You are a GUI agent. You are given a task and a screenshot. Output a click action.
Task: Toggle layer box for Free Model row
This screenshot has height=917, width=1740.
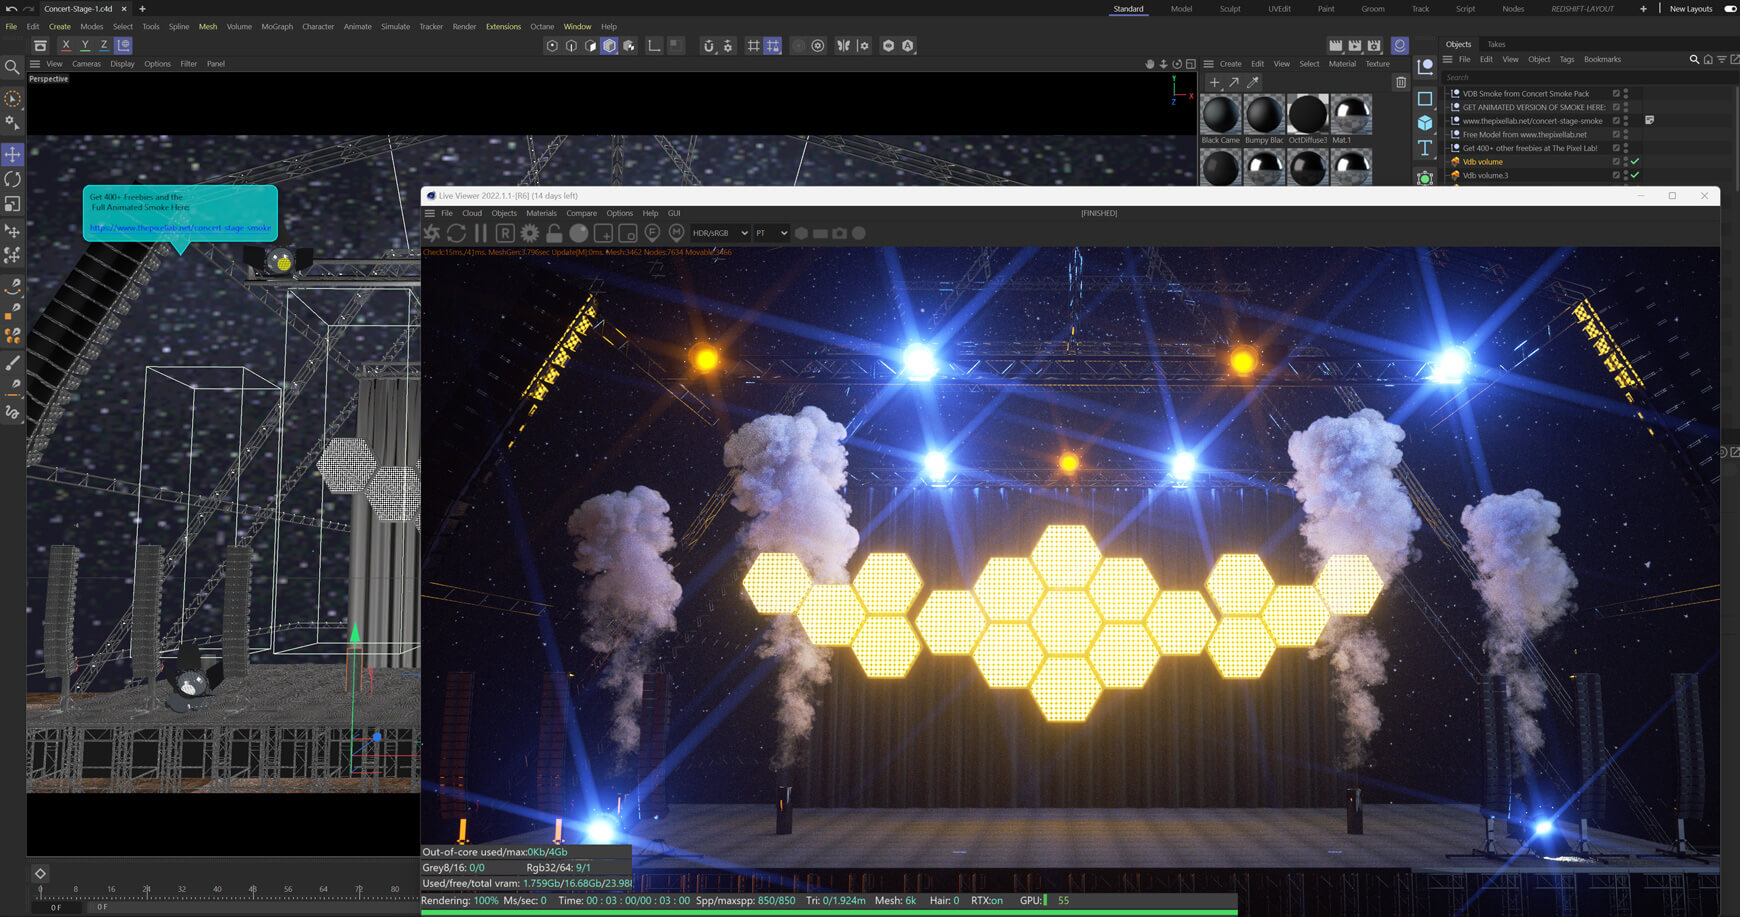1616,134
